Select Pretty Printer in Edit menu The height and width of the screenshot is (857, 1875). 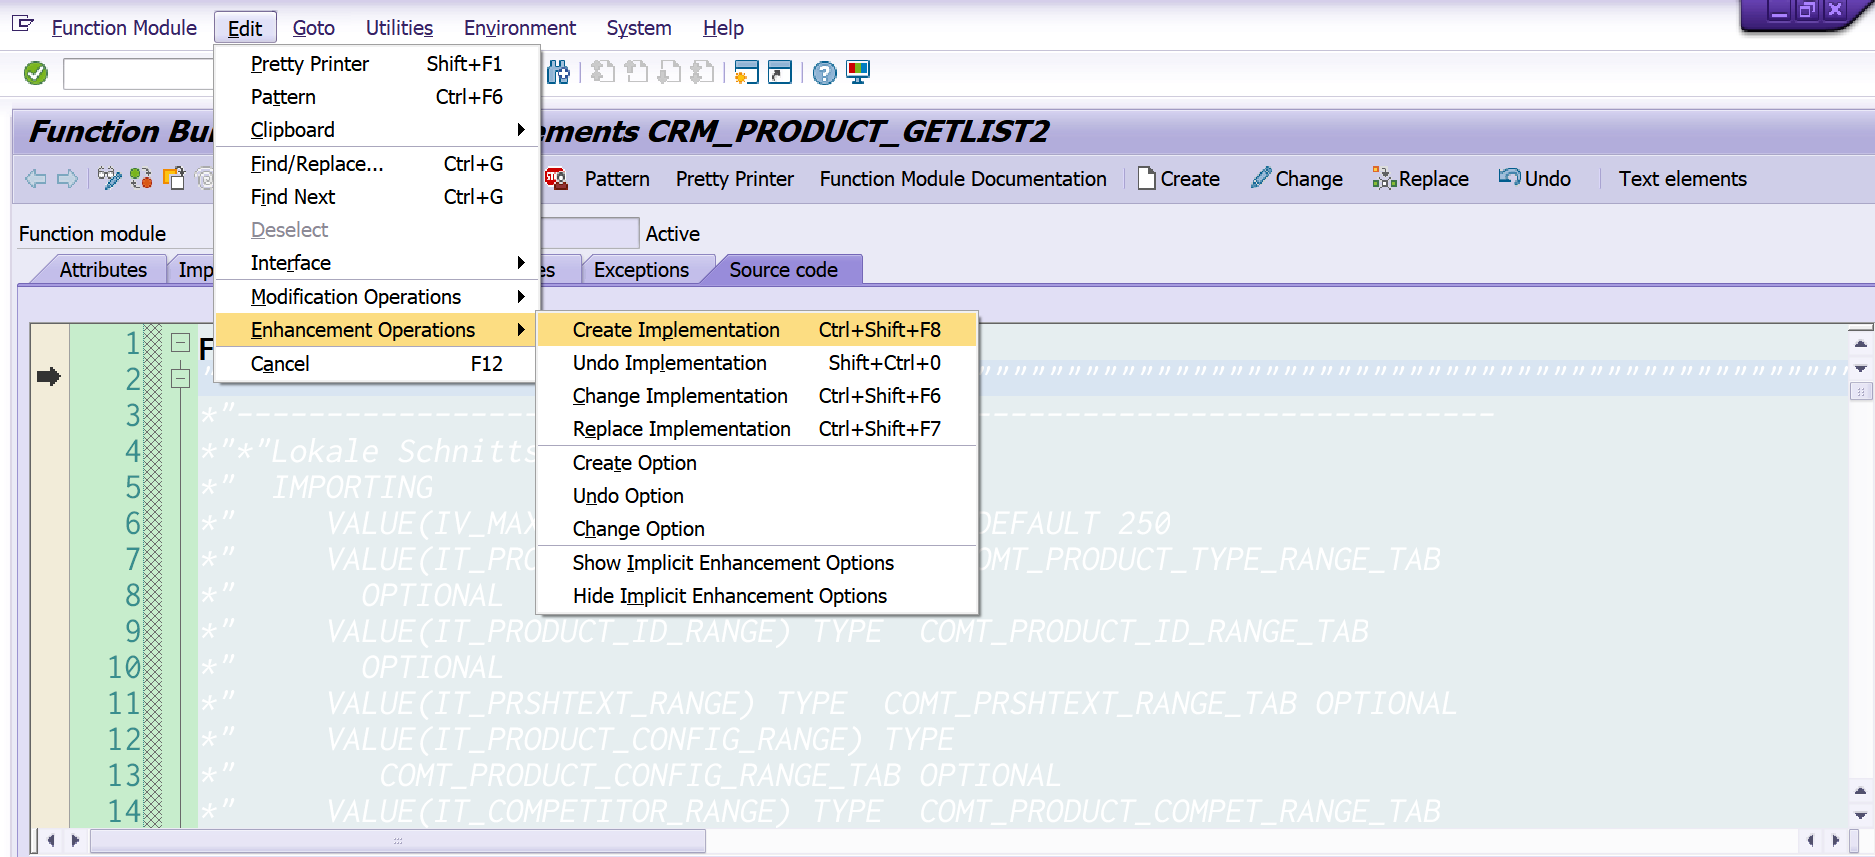[x=377, y=64]
